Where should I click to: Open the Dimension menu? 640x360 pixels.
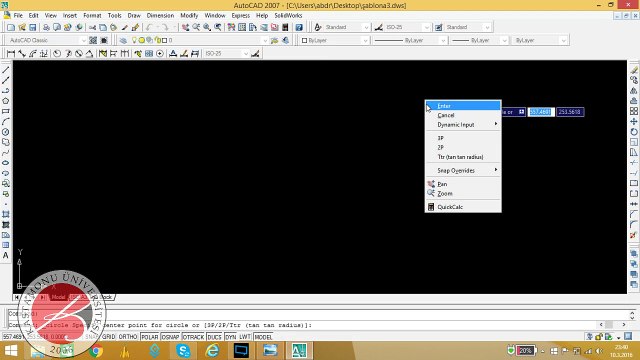pyautogui.click(x=160, y=16)
